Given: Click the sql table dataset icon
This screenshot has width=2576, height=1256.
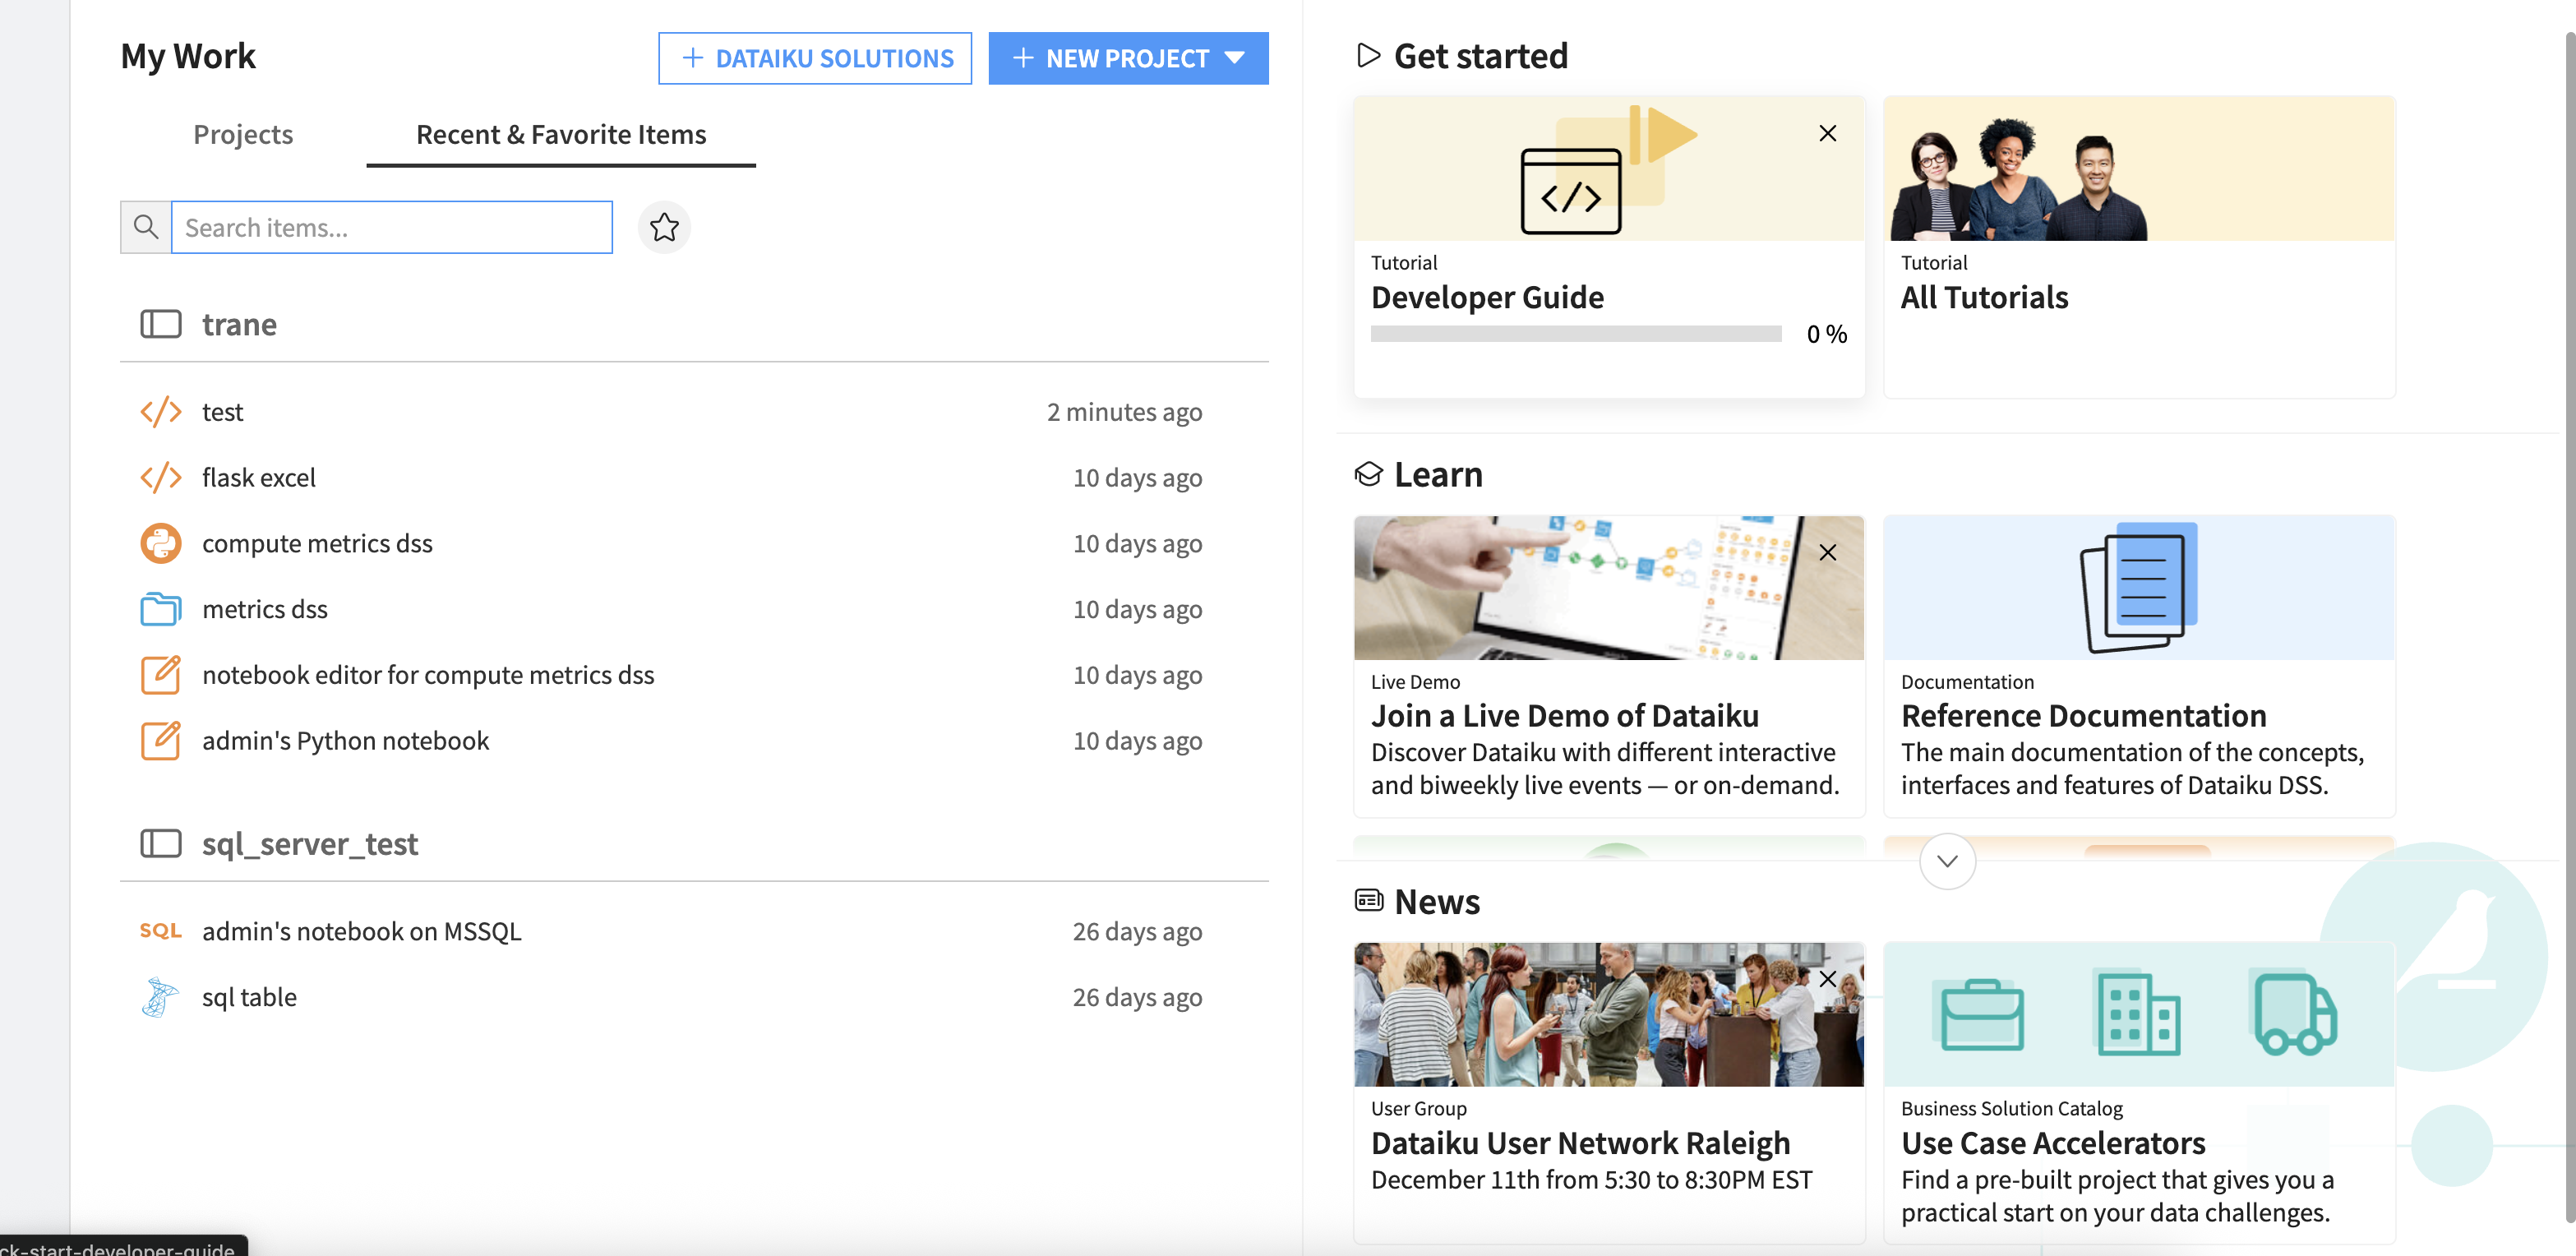Looking at the screenshot, I should [x=160, y=997].
